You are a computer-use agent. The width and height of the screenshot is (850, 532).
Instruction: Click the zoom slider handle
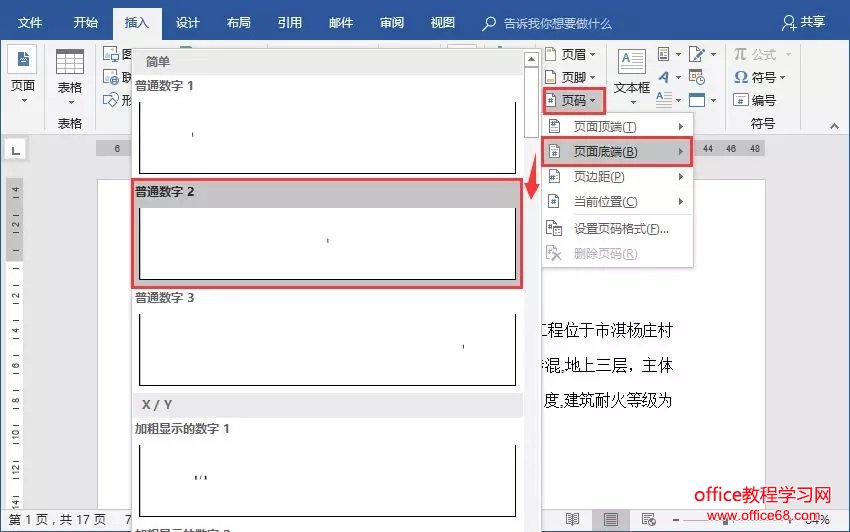(x=725, y=521)
